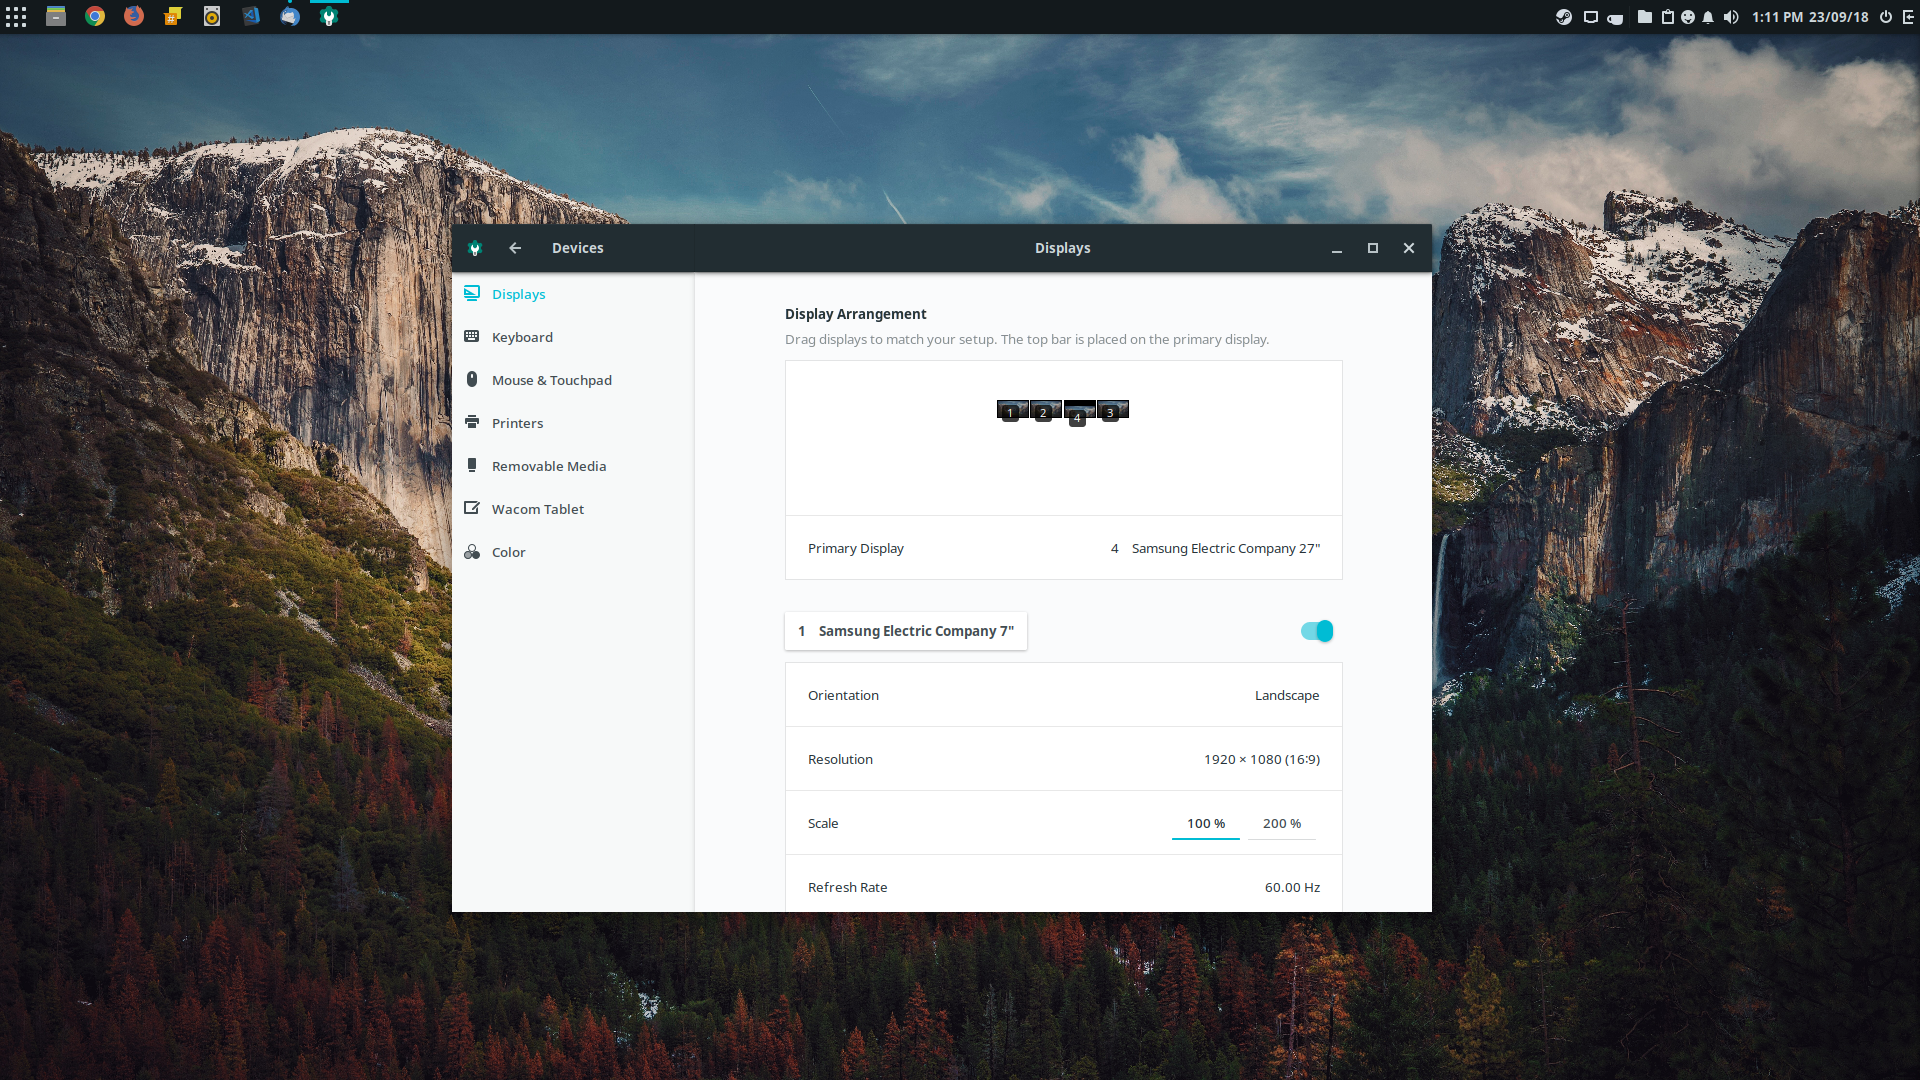Launch the file manager from the top panel
The height and width of the screenshot is (1080, 1920).
tap(56, 16)
